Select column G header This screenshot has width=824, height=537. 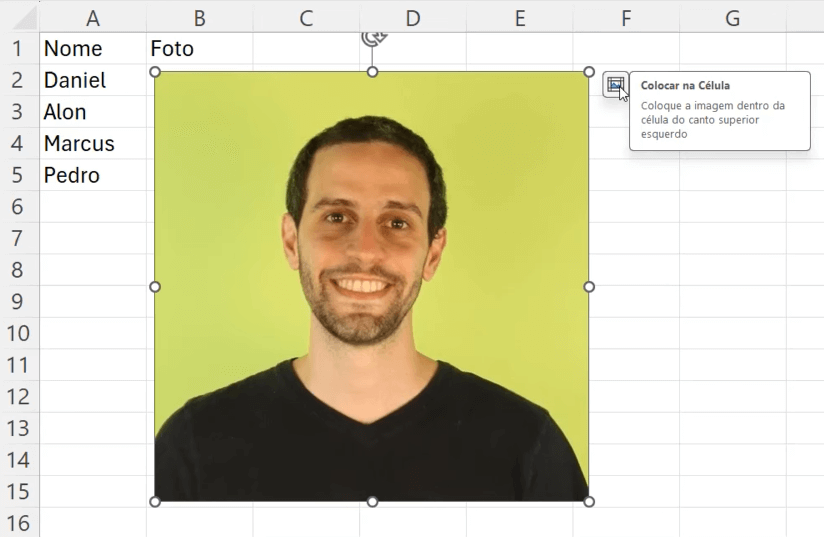[733, 18]
